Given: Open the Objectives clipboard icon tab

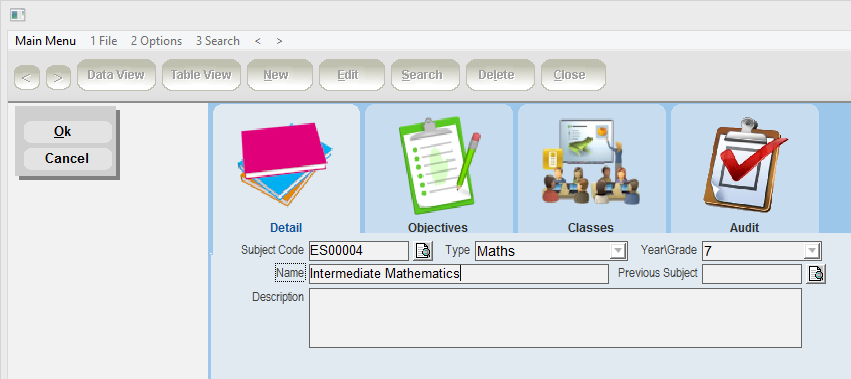Looking at the screenshot, I should (x=439, y=169).
